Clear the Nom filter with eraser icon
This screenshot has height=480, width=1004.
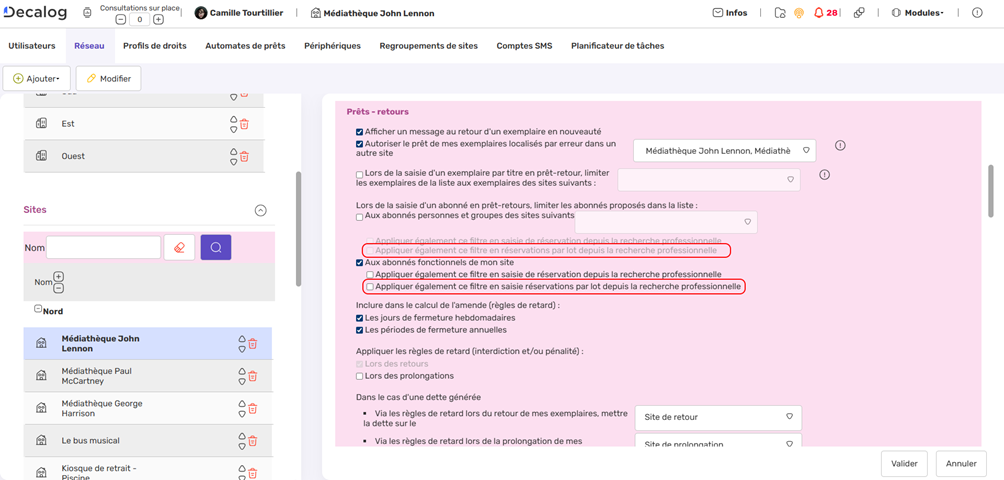179,247
